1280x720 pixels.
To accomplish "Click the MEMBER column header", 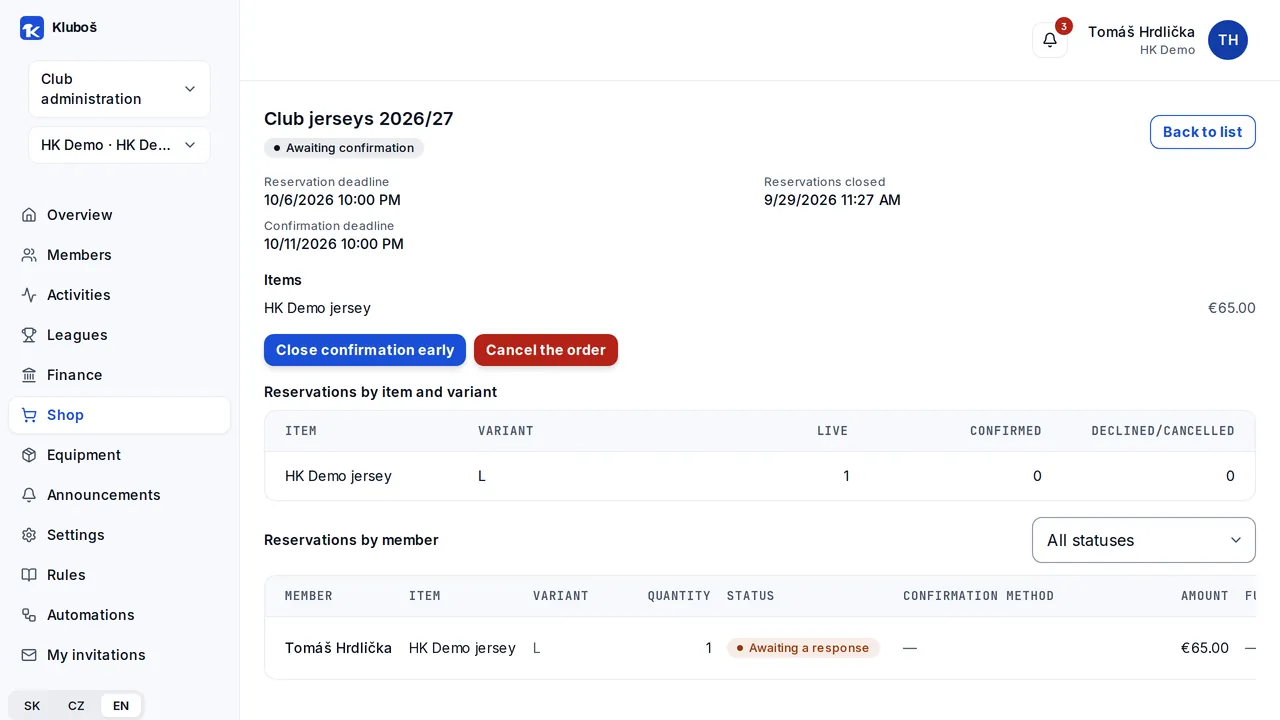I will click(x=309, y=596).
